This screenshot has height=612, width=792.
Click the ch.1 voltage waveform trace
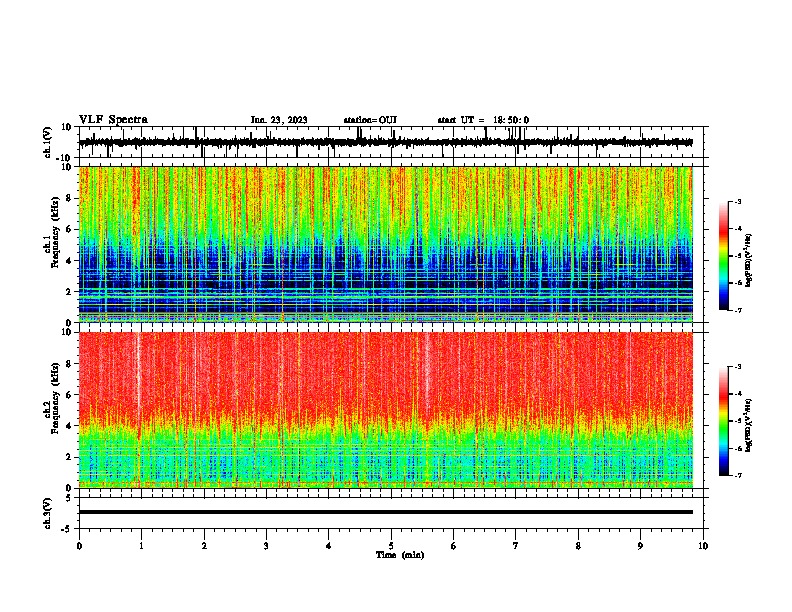click(x=385, y=142)
